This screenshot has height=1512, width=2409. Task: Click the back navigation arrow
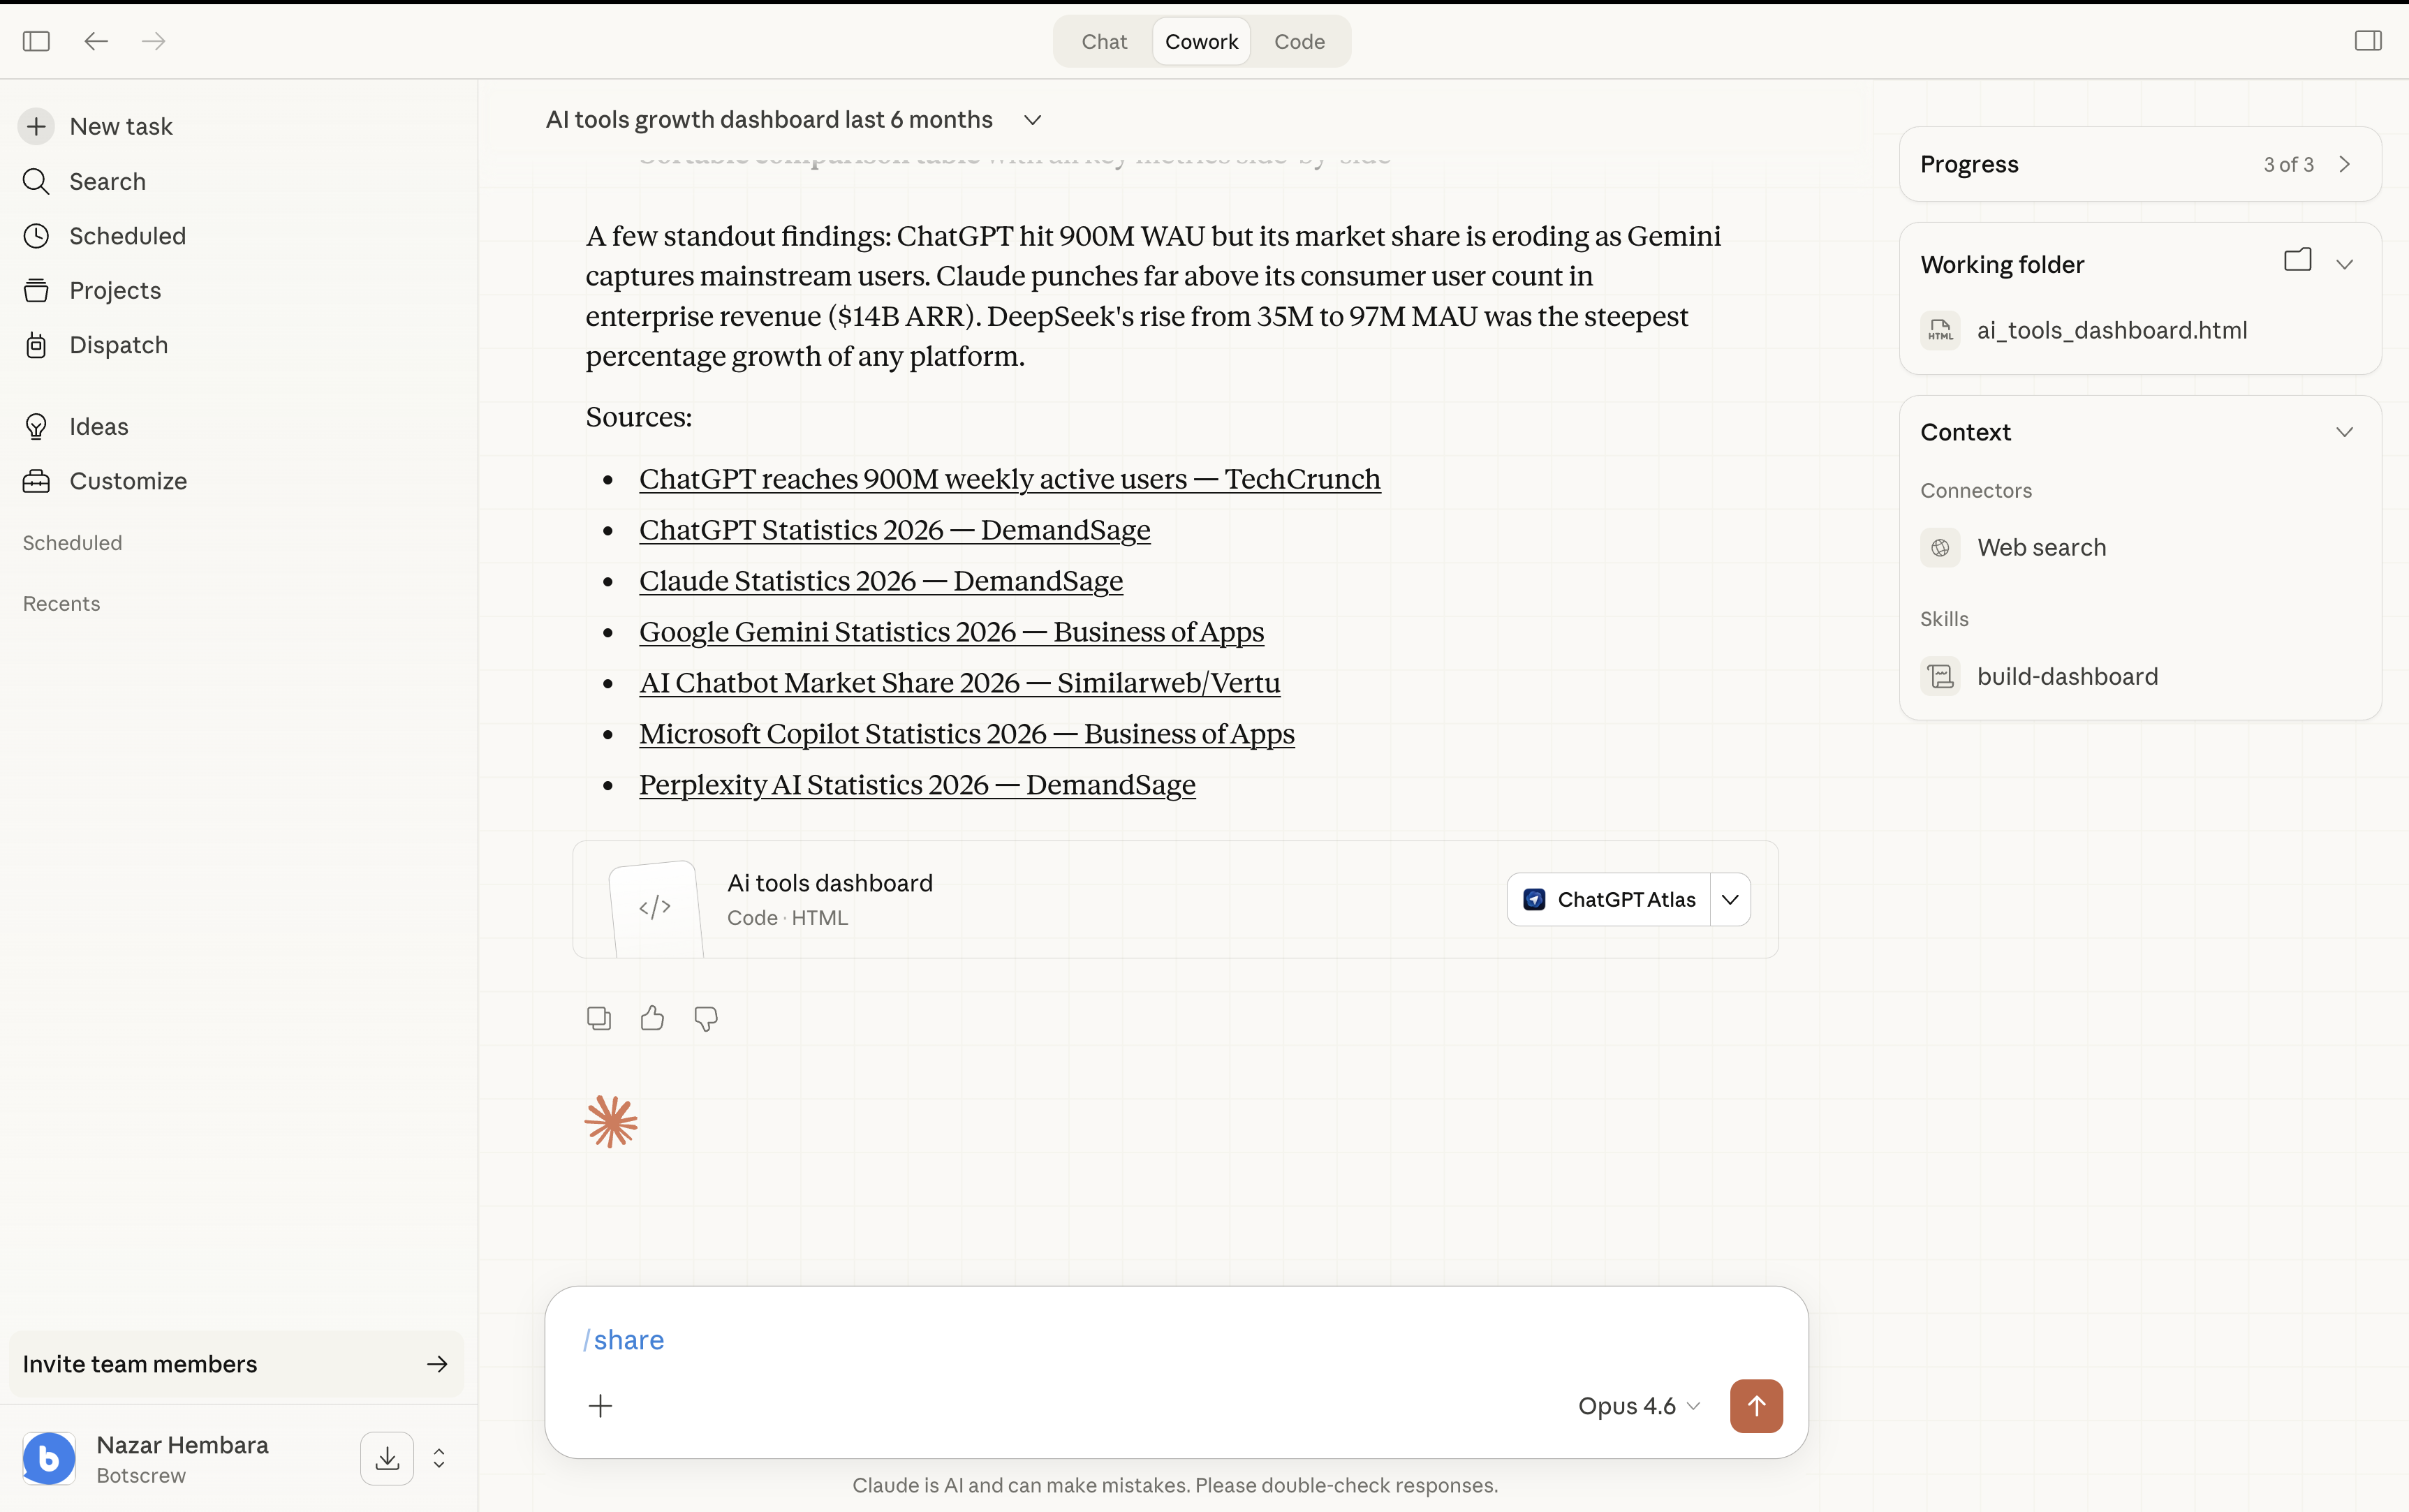pyautogui.click(x=96, y=41)
